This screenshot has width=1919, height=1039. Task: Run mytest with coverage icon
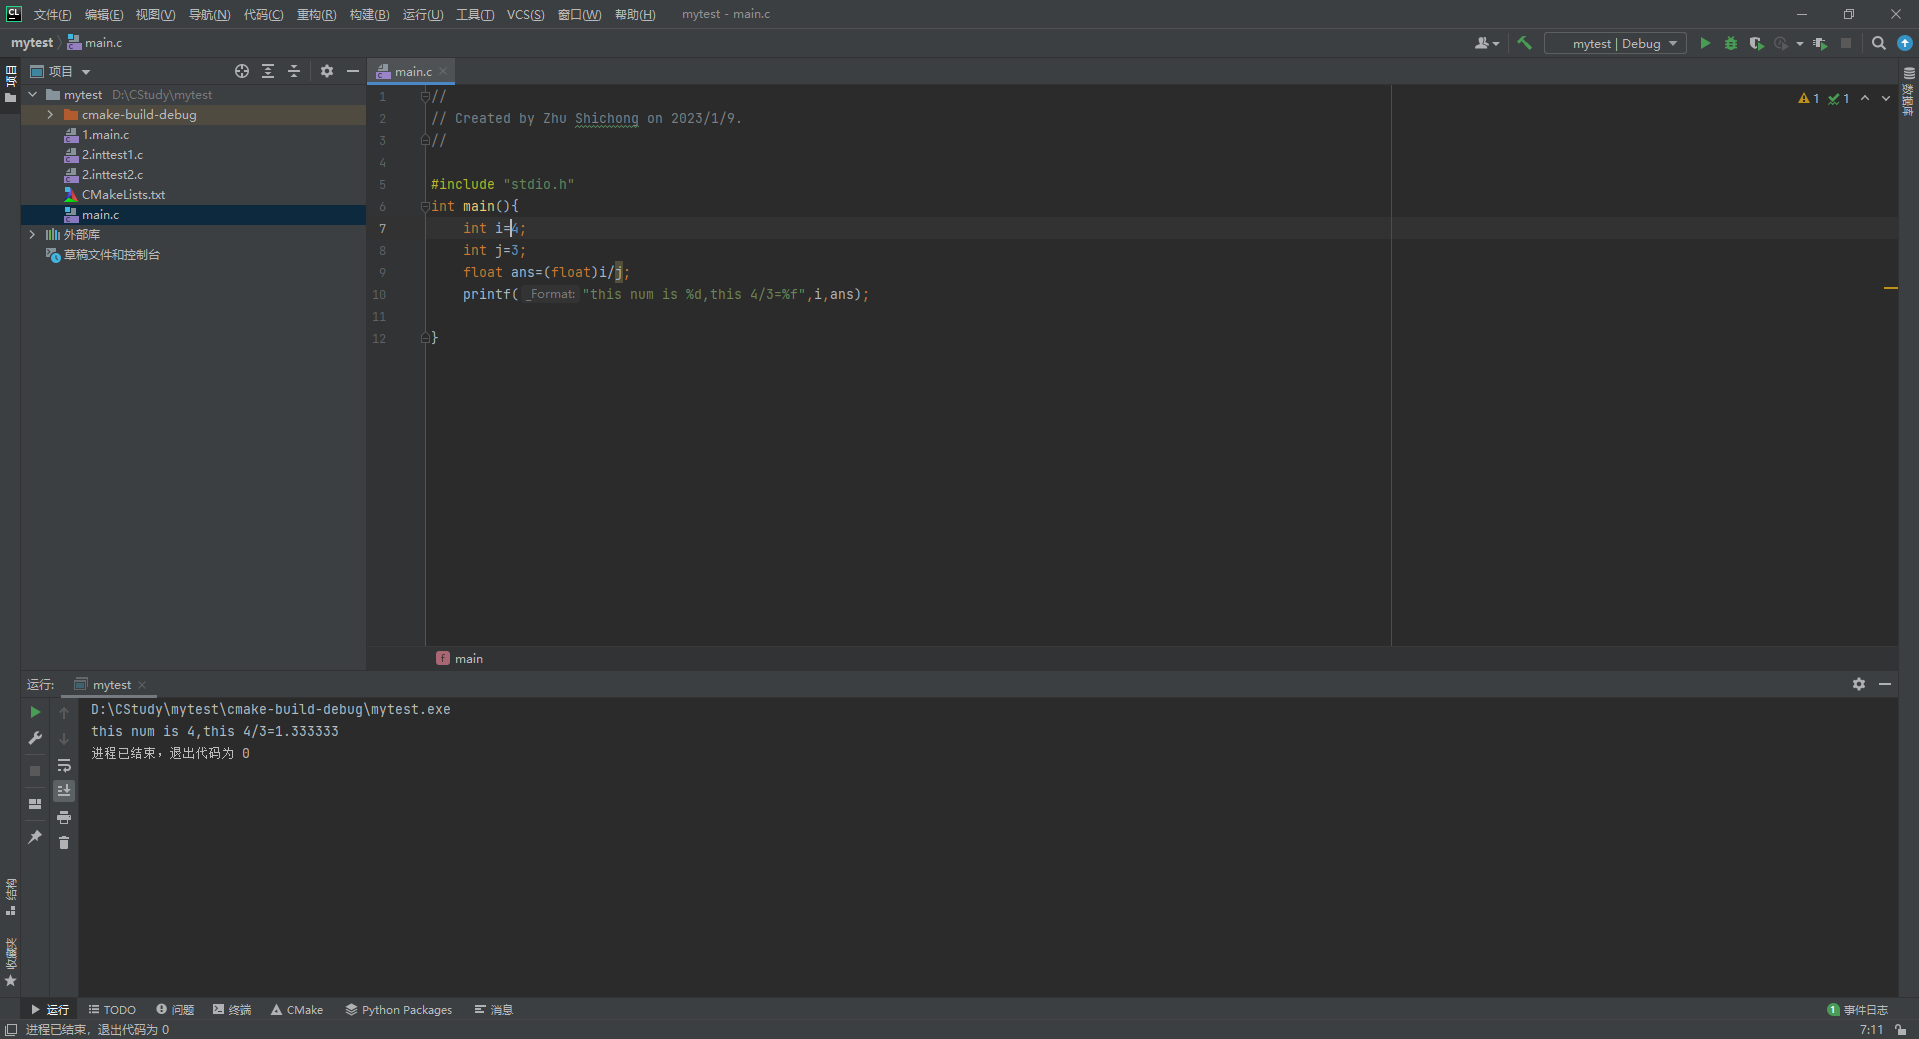[x=1756, y=43]
